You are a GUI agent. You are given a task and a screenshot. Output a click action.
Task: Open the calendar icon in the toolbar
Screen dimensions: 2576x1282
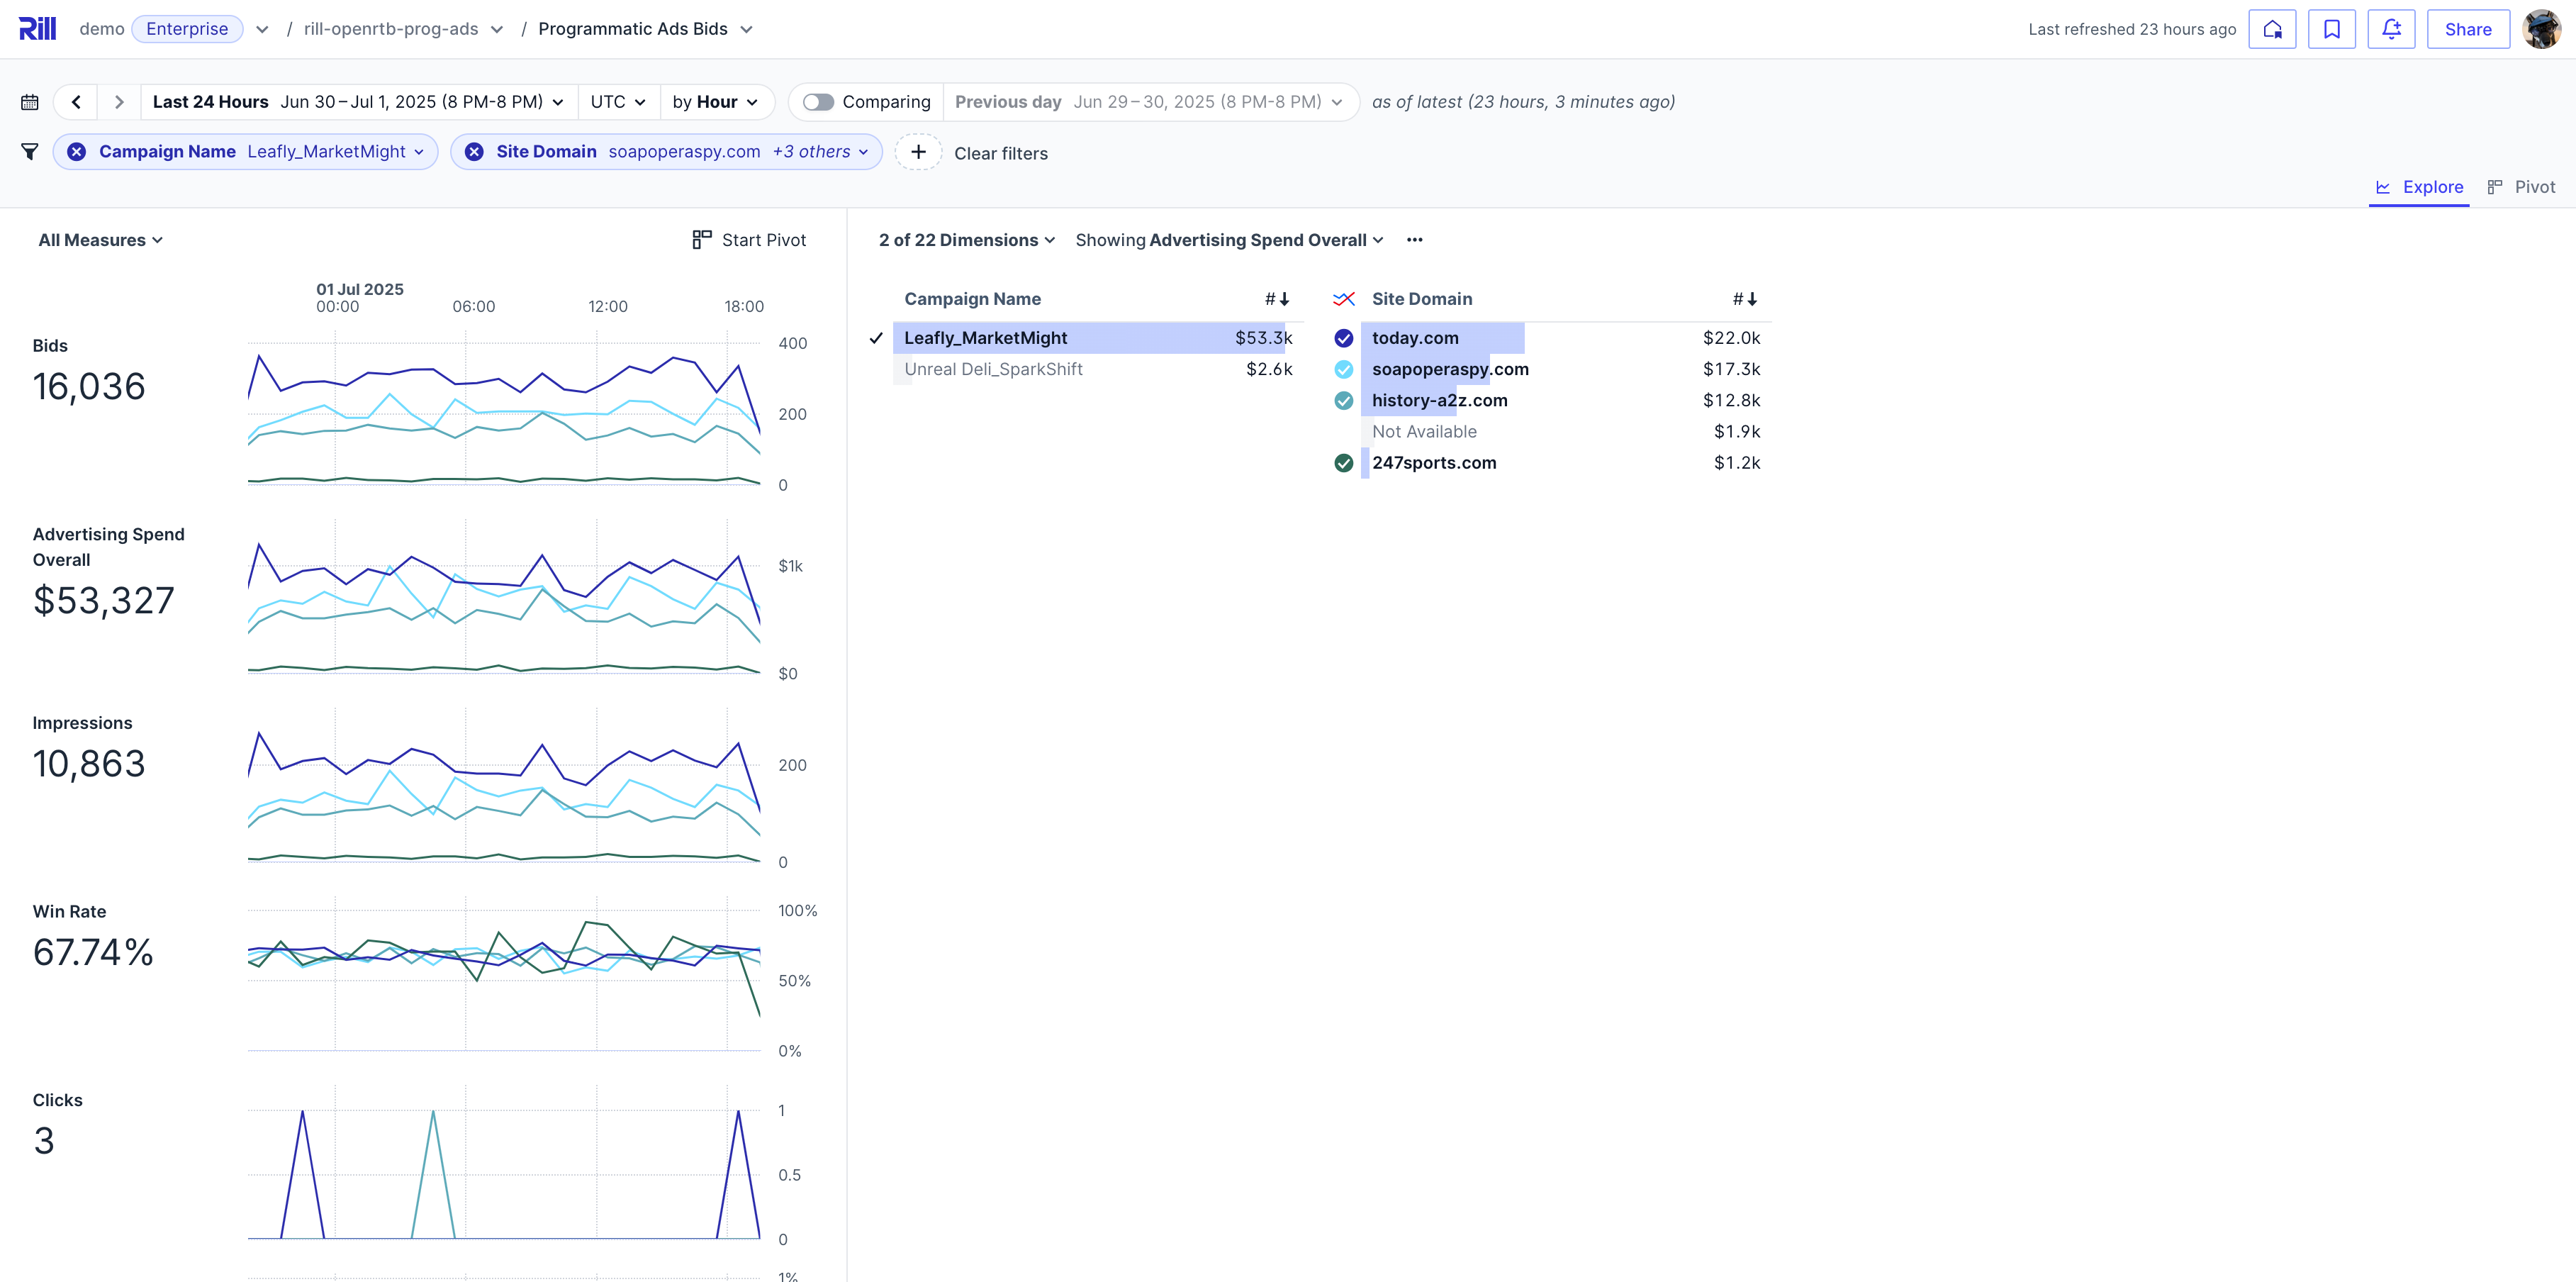[x=29, y=101]
